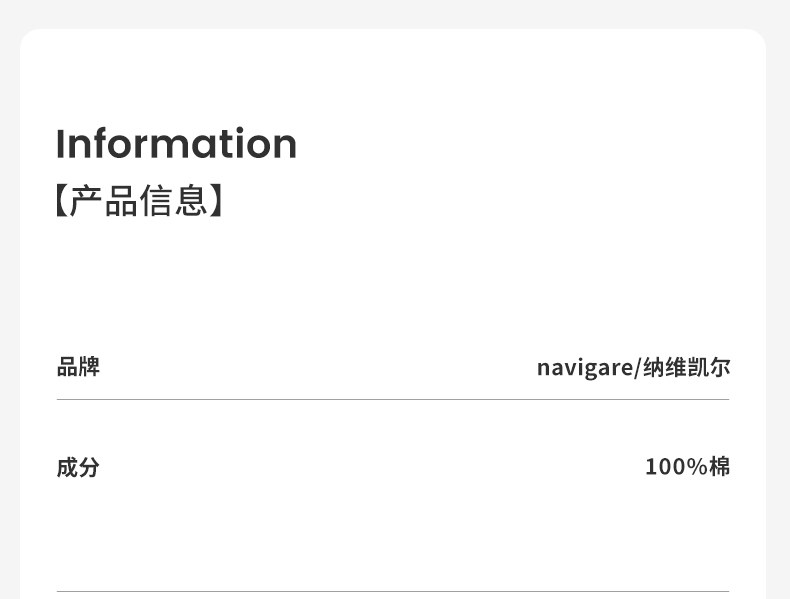Click the divider line beneath the 品牌 row

(393, 400)
